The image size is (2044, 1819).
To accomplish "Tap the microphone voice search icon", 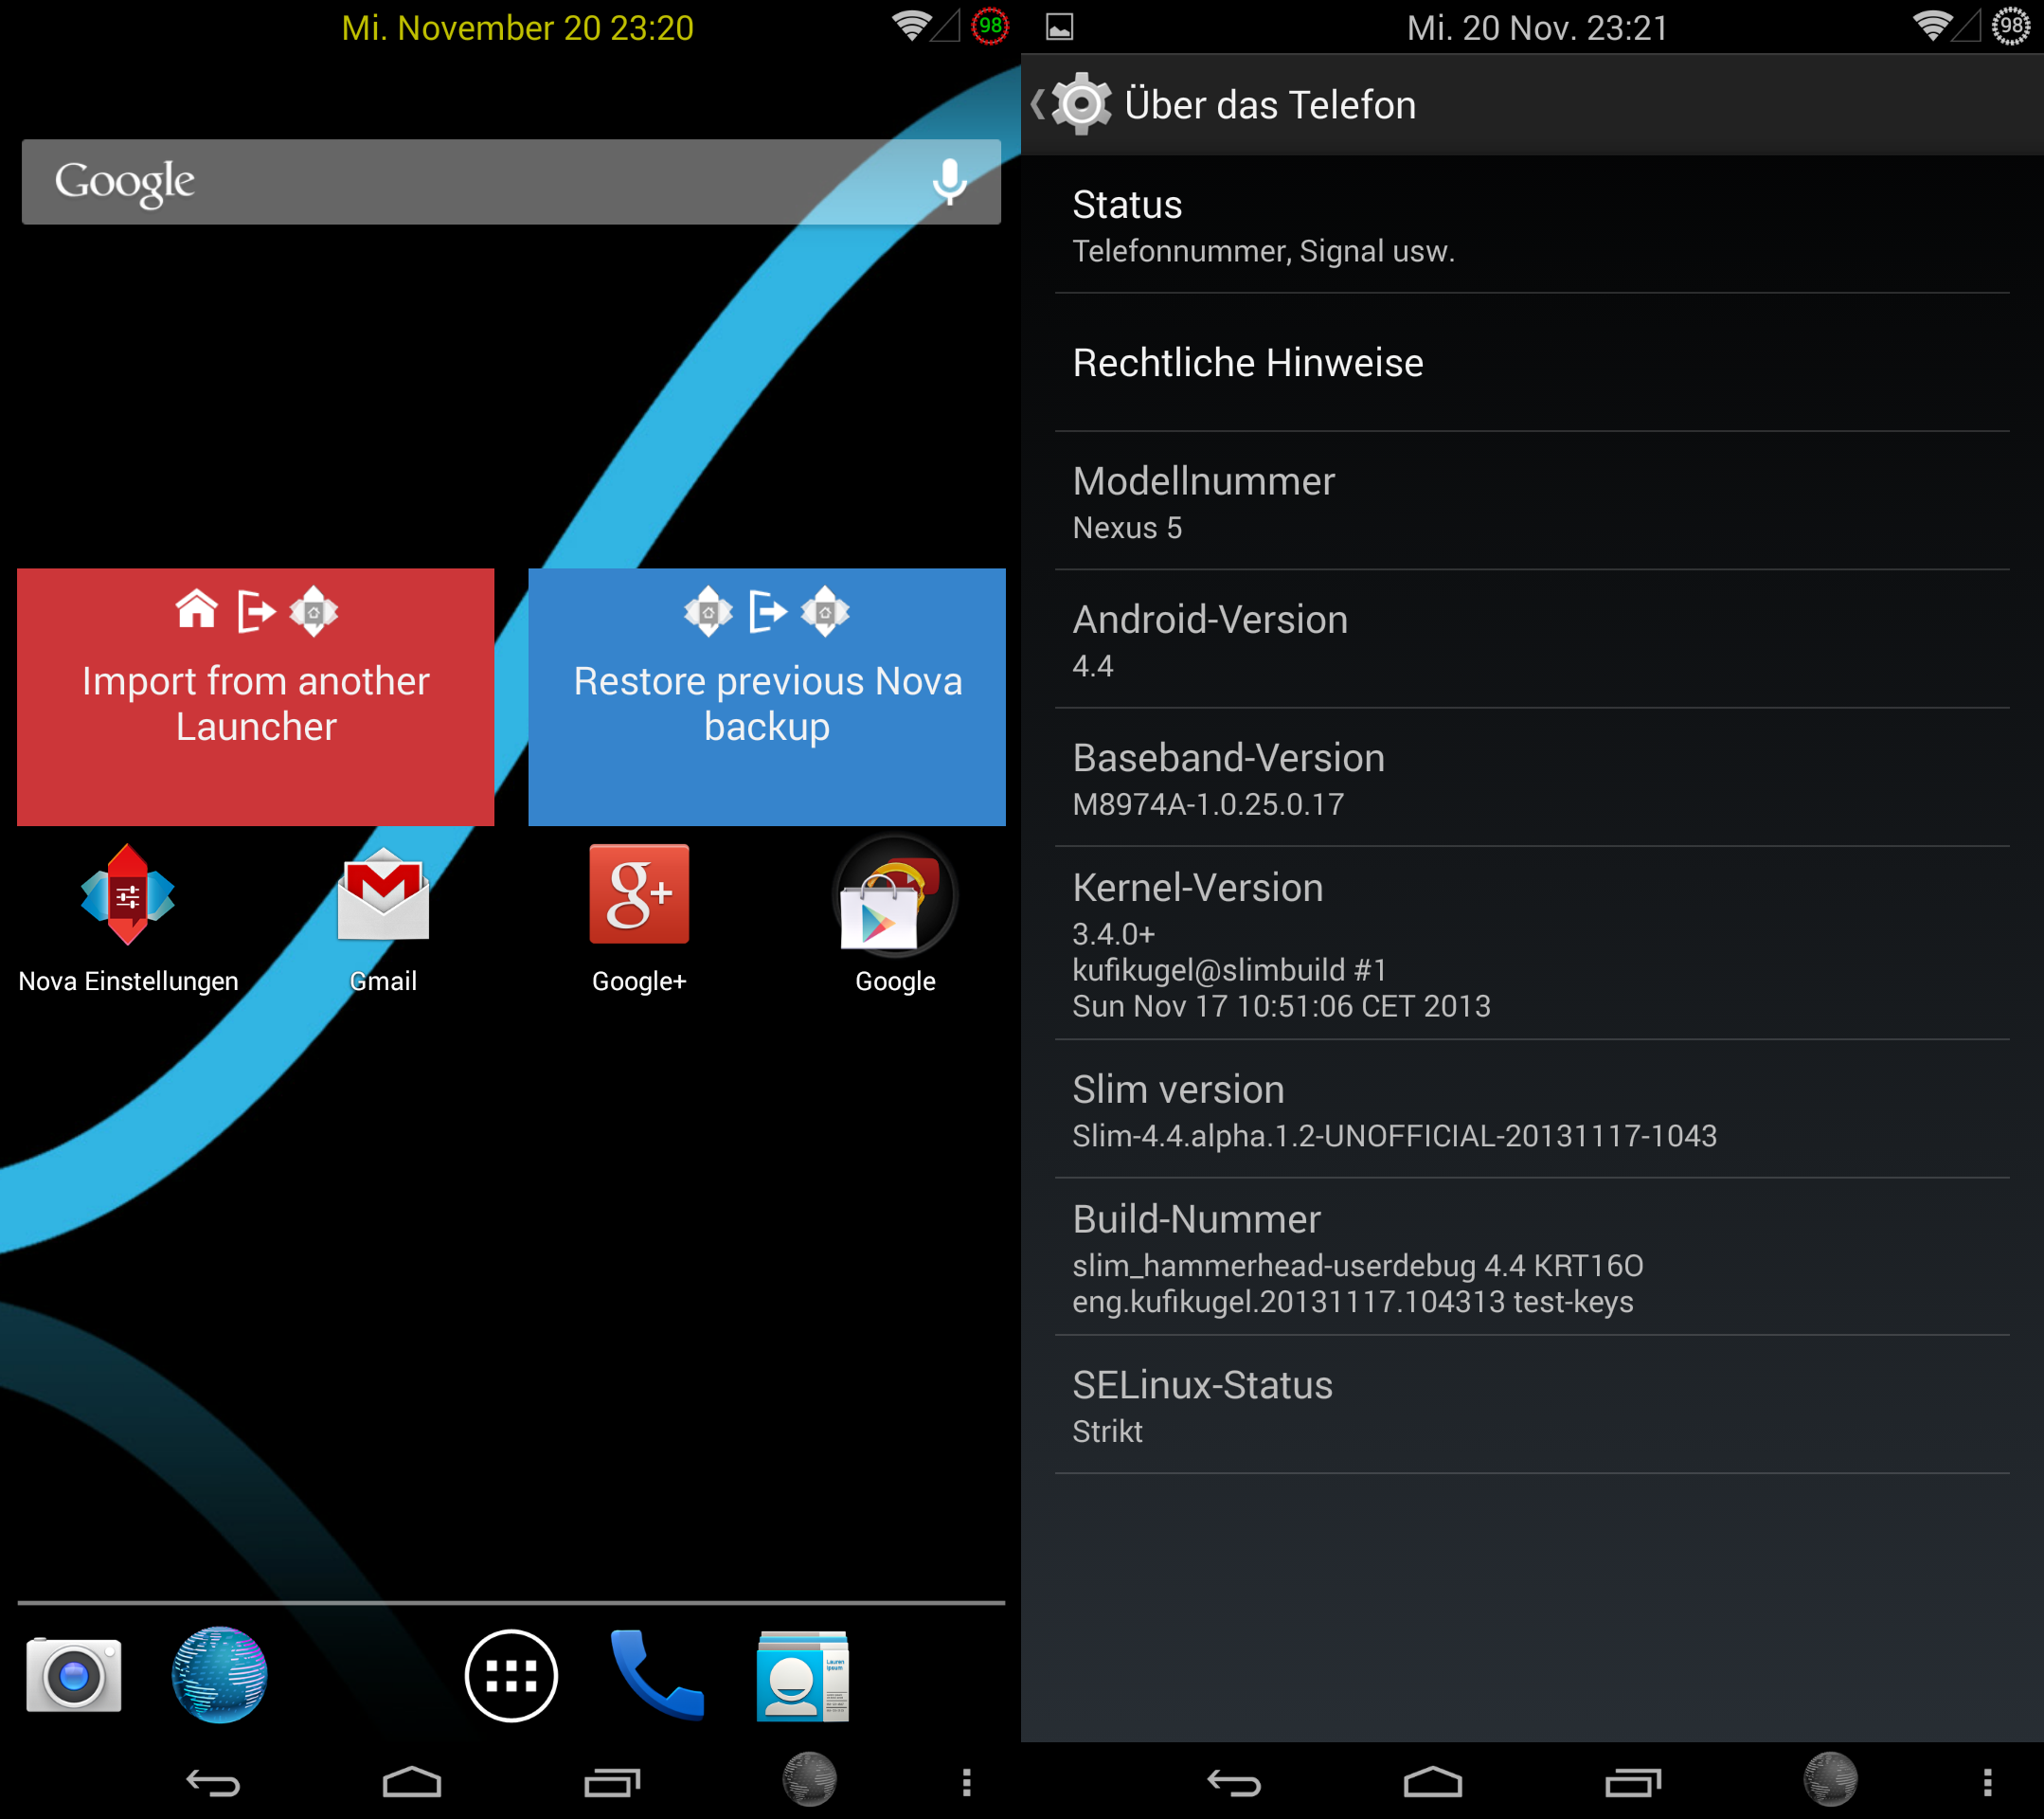I will pos(949,182).
